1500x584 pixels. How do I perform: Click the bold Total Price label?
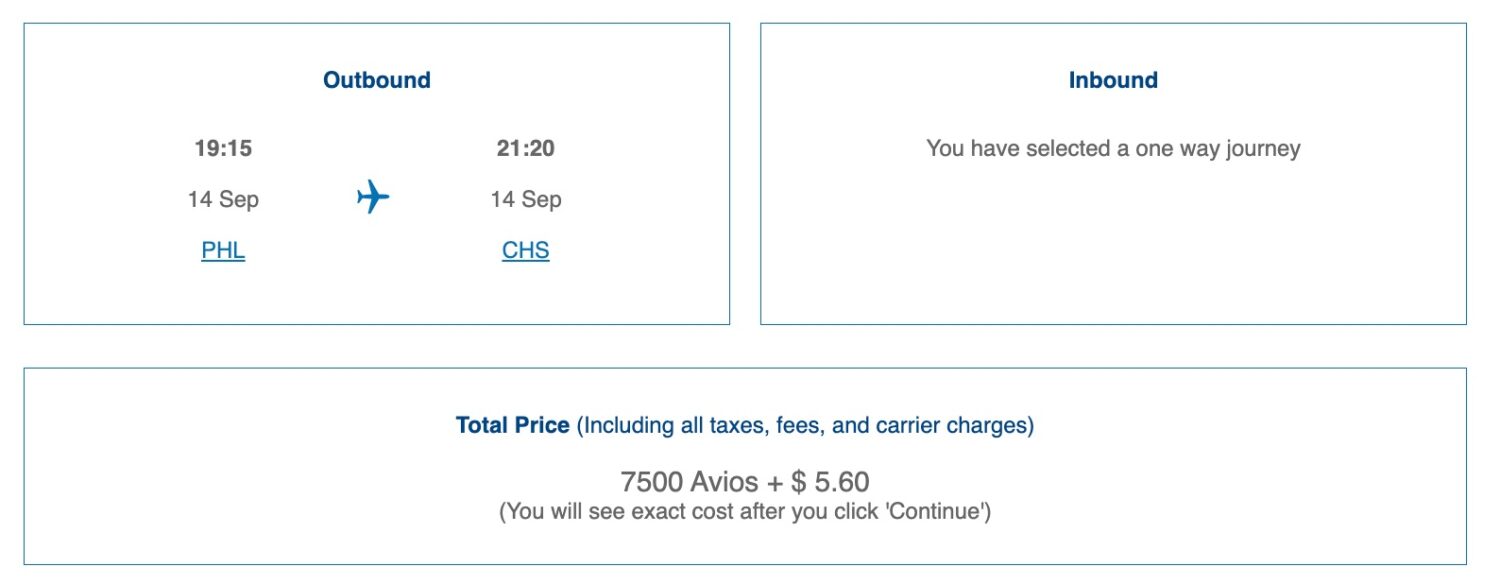(x=513, y=425)
